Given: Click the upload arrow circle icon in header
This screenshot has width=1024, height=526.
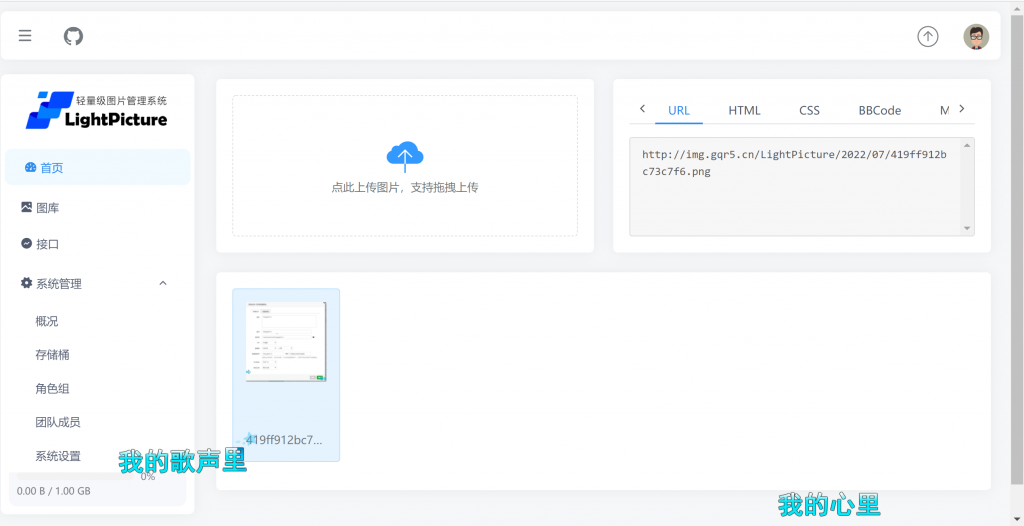Looking at the screenshot, I should (x=927, y=37).
